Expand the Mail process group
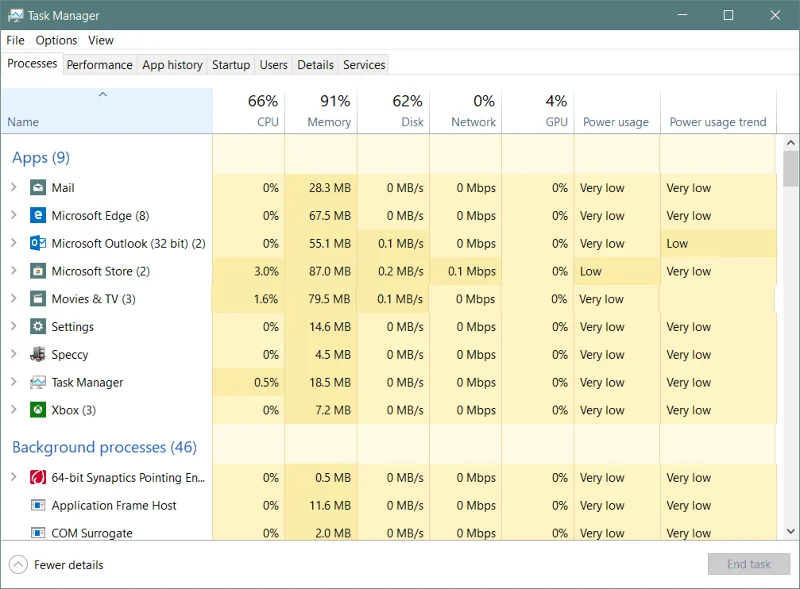Image resolution: width=800 pixels, height=589 pixels. [14, 188]
